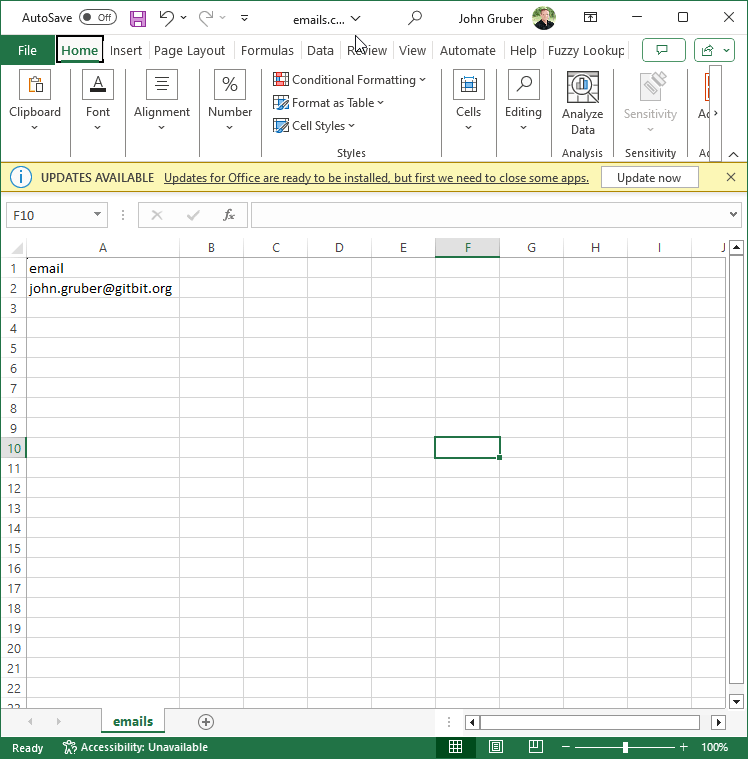Open Cell Styles gallery

tap(314, 126)
